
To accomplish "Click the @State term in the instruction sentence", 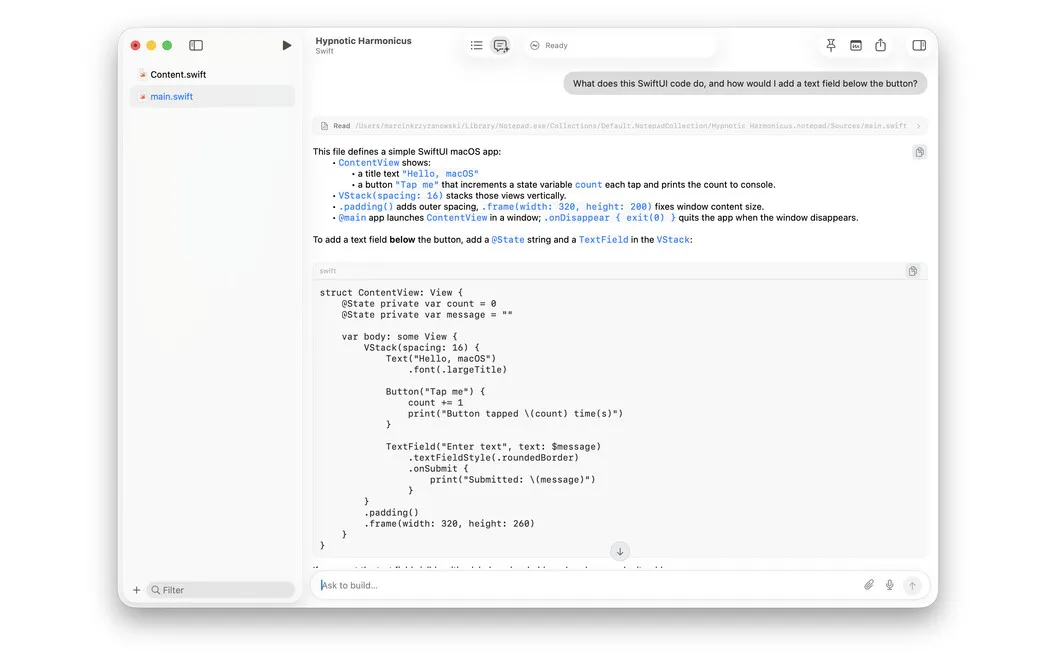I will (x=508, y=240).
